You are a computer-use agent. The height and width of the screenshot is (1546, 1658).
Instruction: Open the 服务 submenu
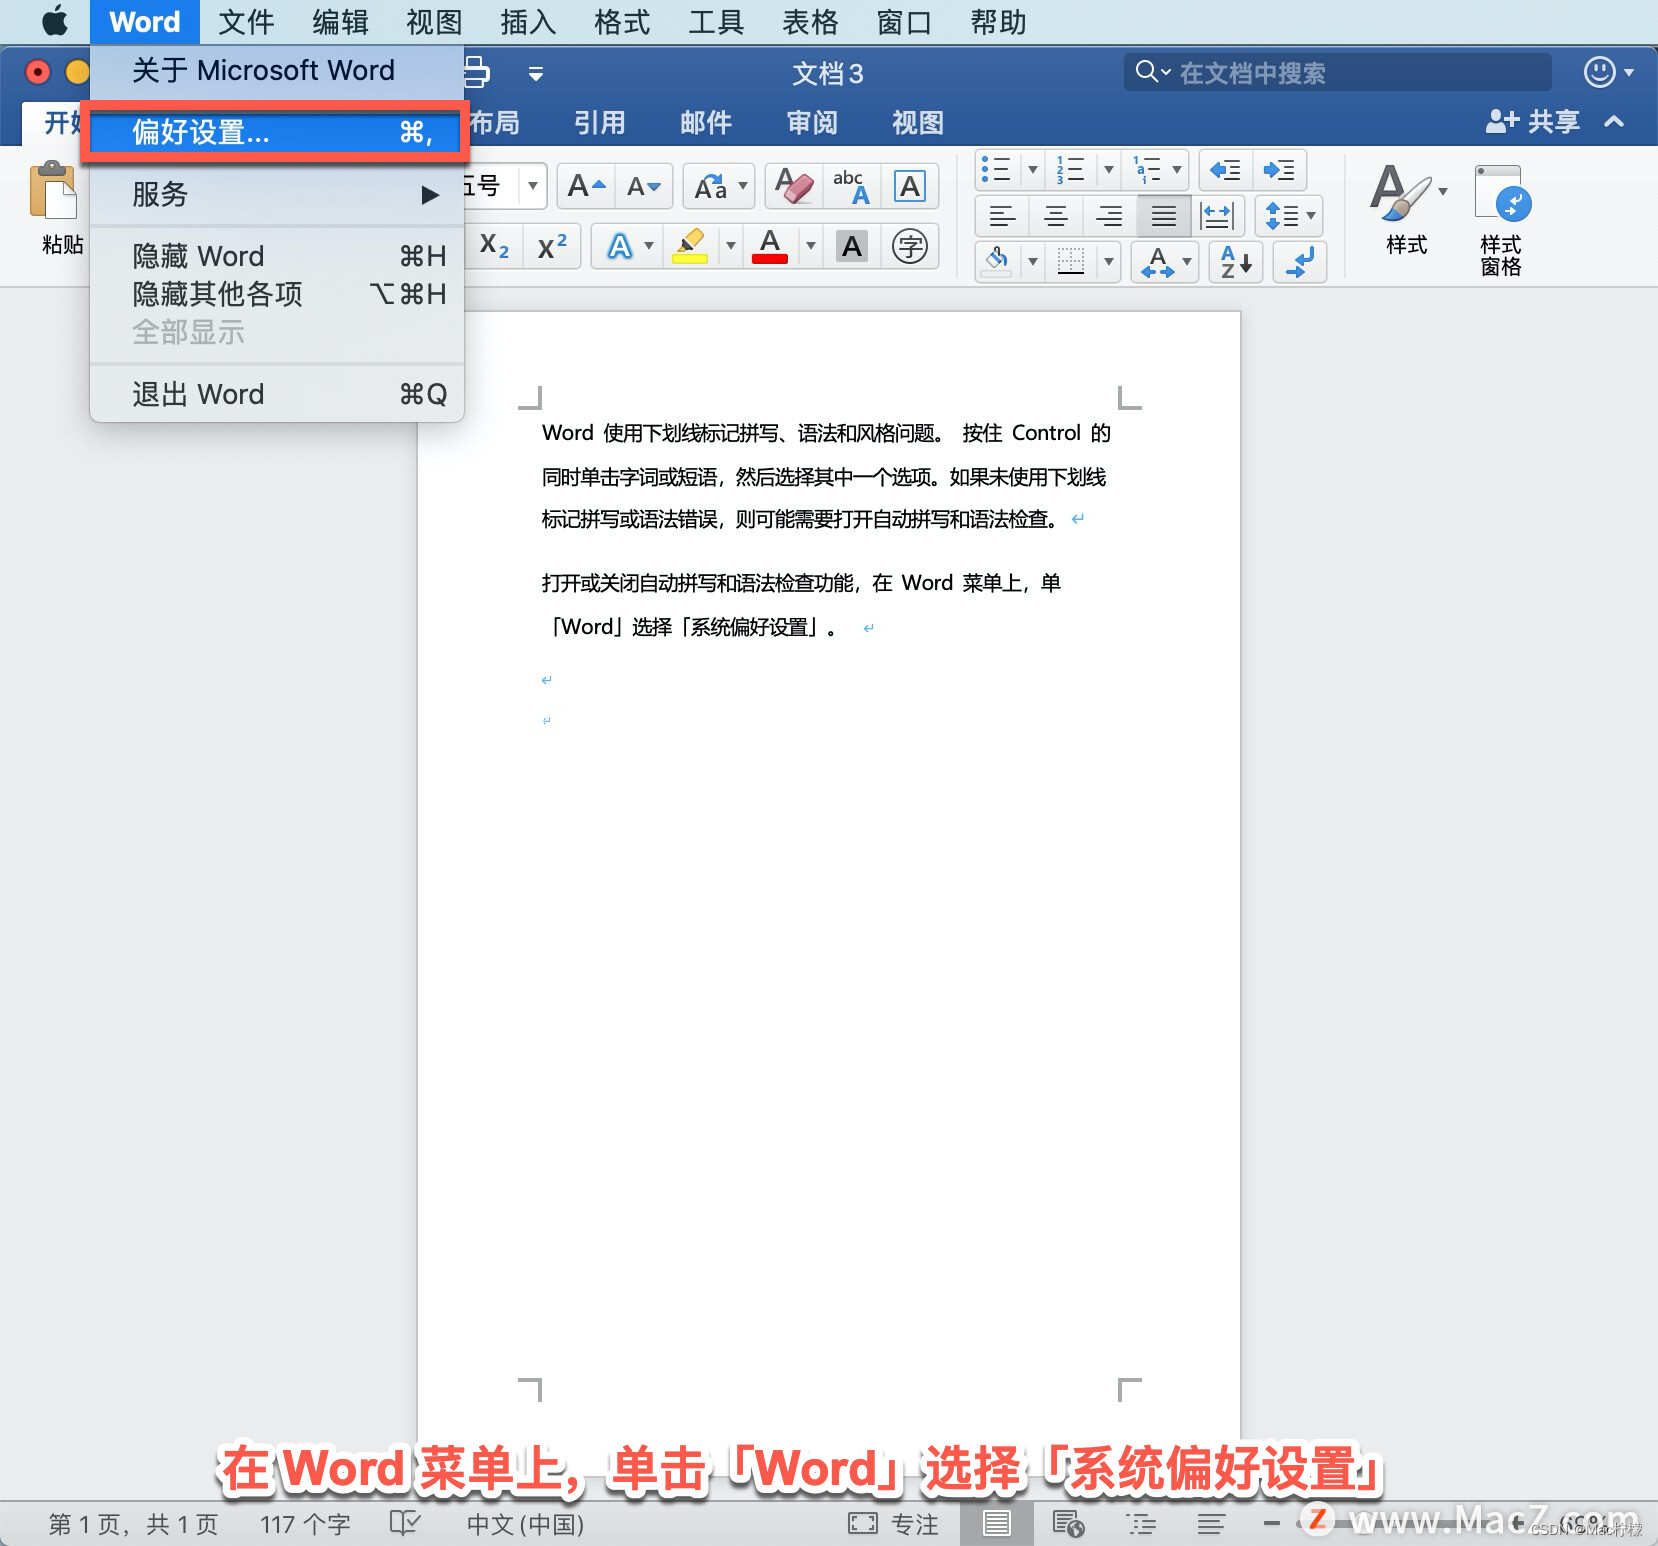point(276,194)
